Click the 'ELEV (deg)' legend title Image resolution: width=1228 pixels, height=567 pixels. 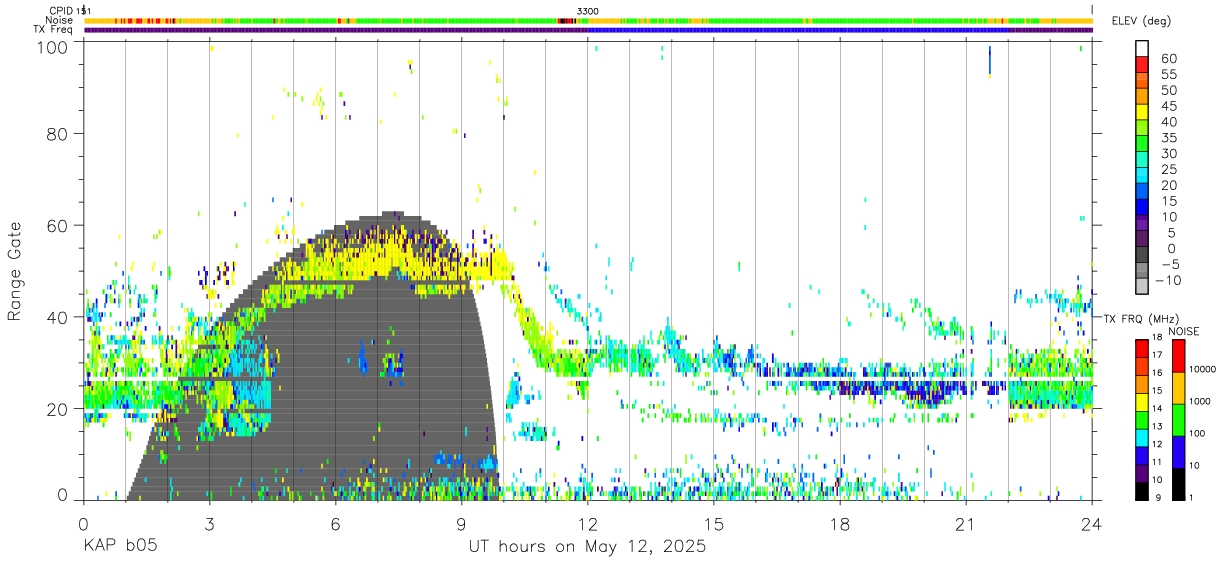coord(1141,21)
